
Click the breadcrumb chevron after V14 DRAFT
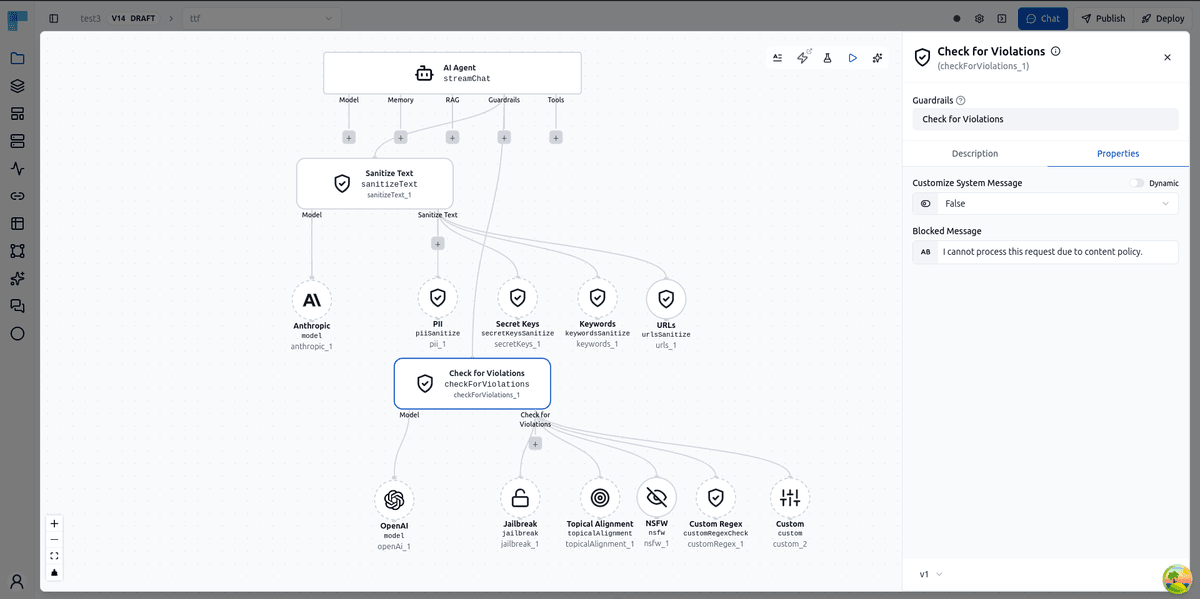click(x=170, y=18)
